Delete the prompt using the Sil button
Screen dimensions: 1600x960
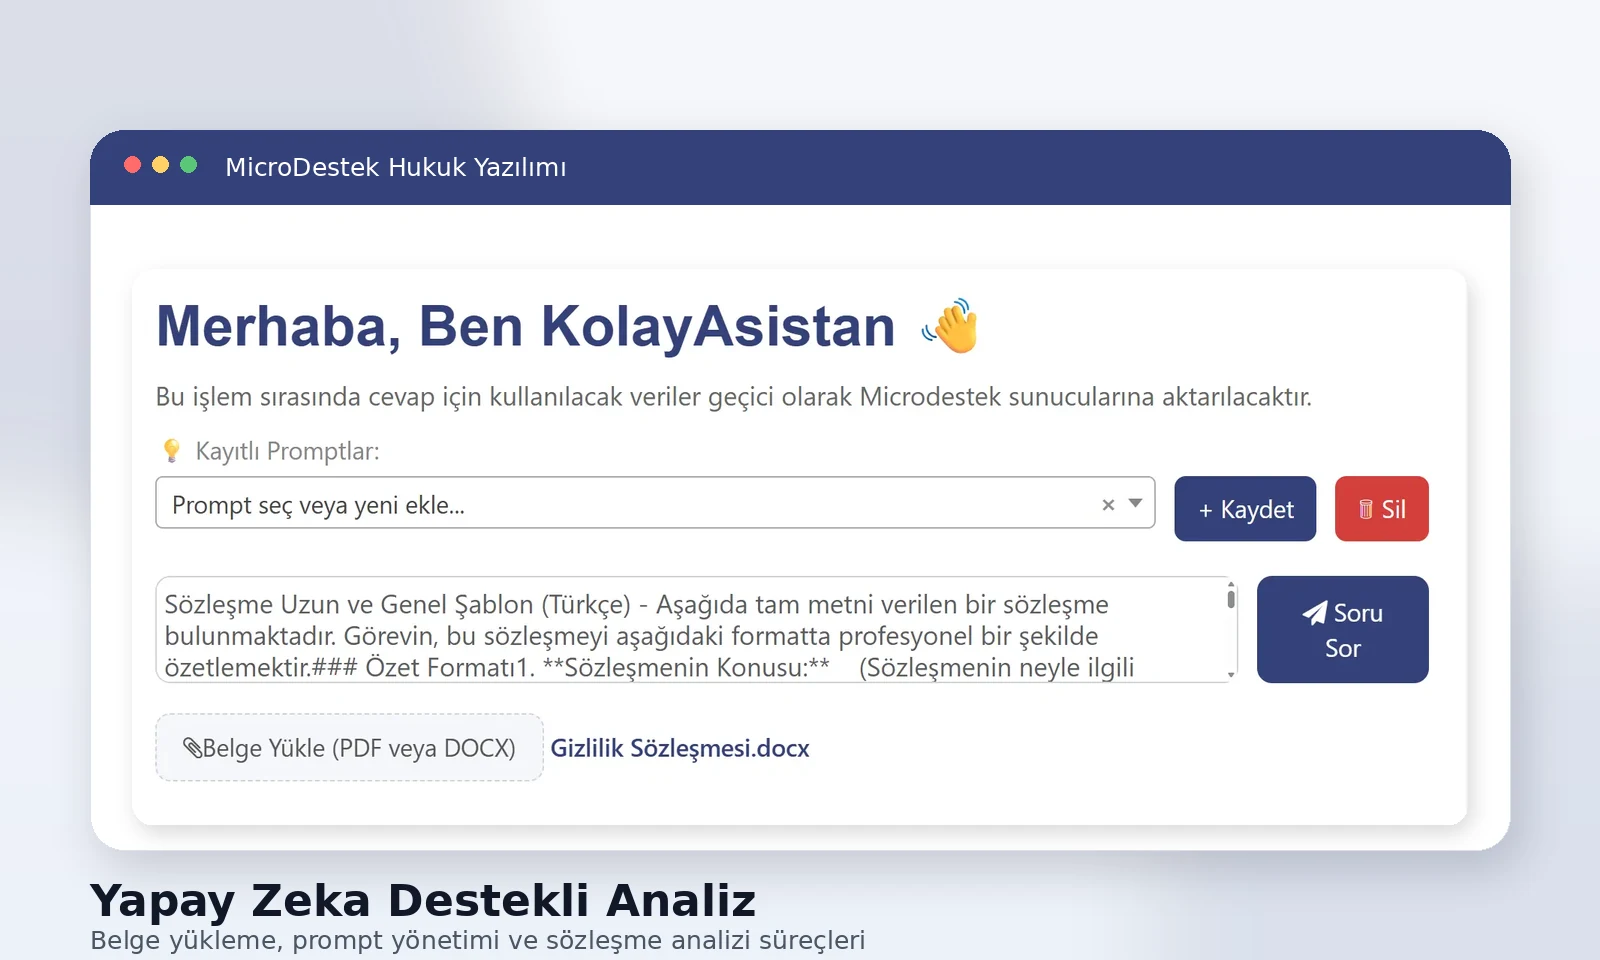point(1381,509)
